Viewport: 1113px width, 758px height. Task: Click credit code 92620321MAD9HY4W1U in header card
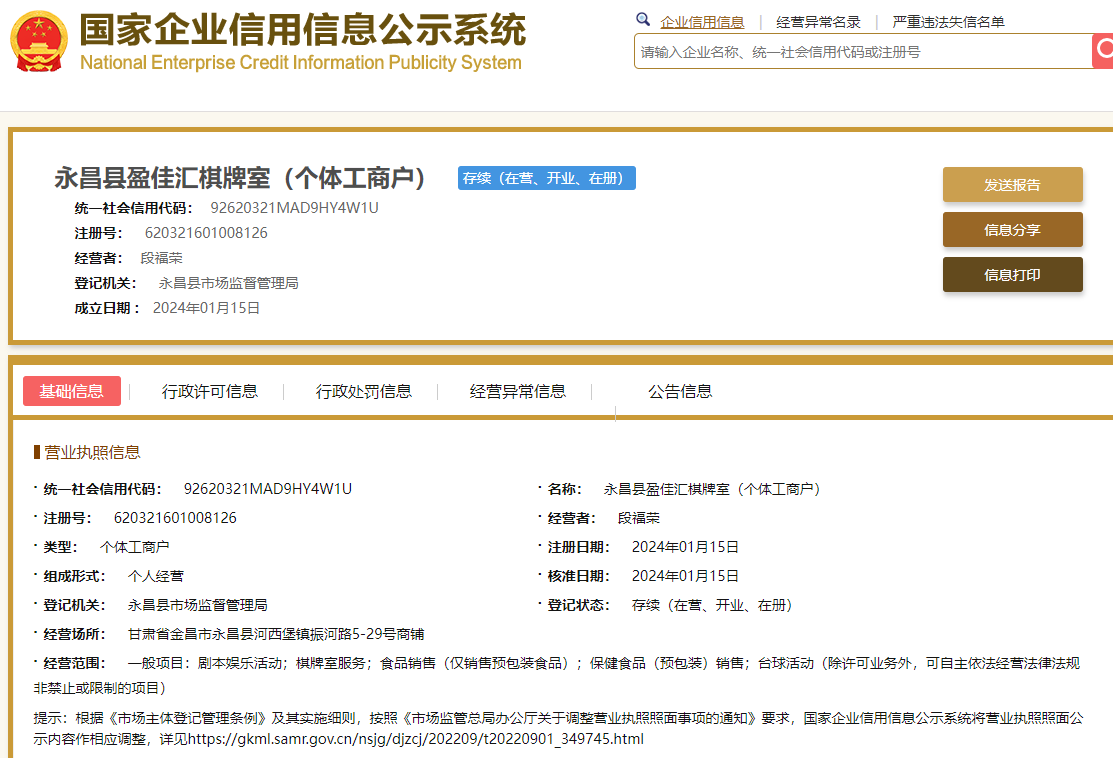(x=295, y=208)
